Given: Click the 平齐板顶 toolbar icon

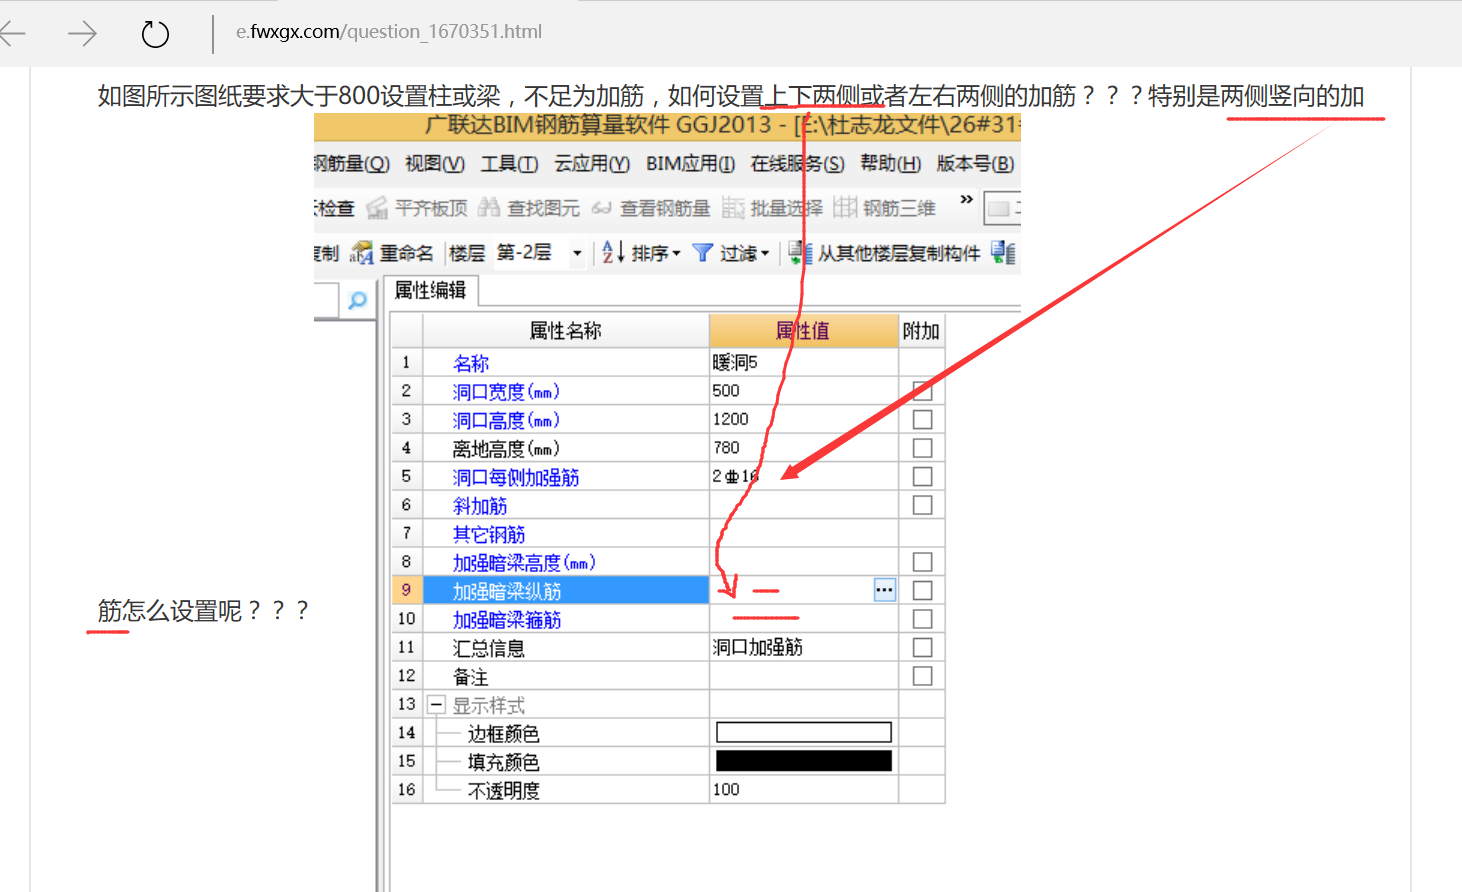Looking at the screenshot, I should click(x=377, y=208).
